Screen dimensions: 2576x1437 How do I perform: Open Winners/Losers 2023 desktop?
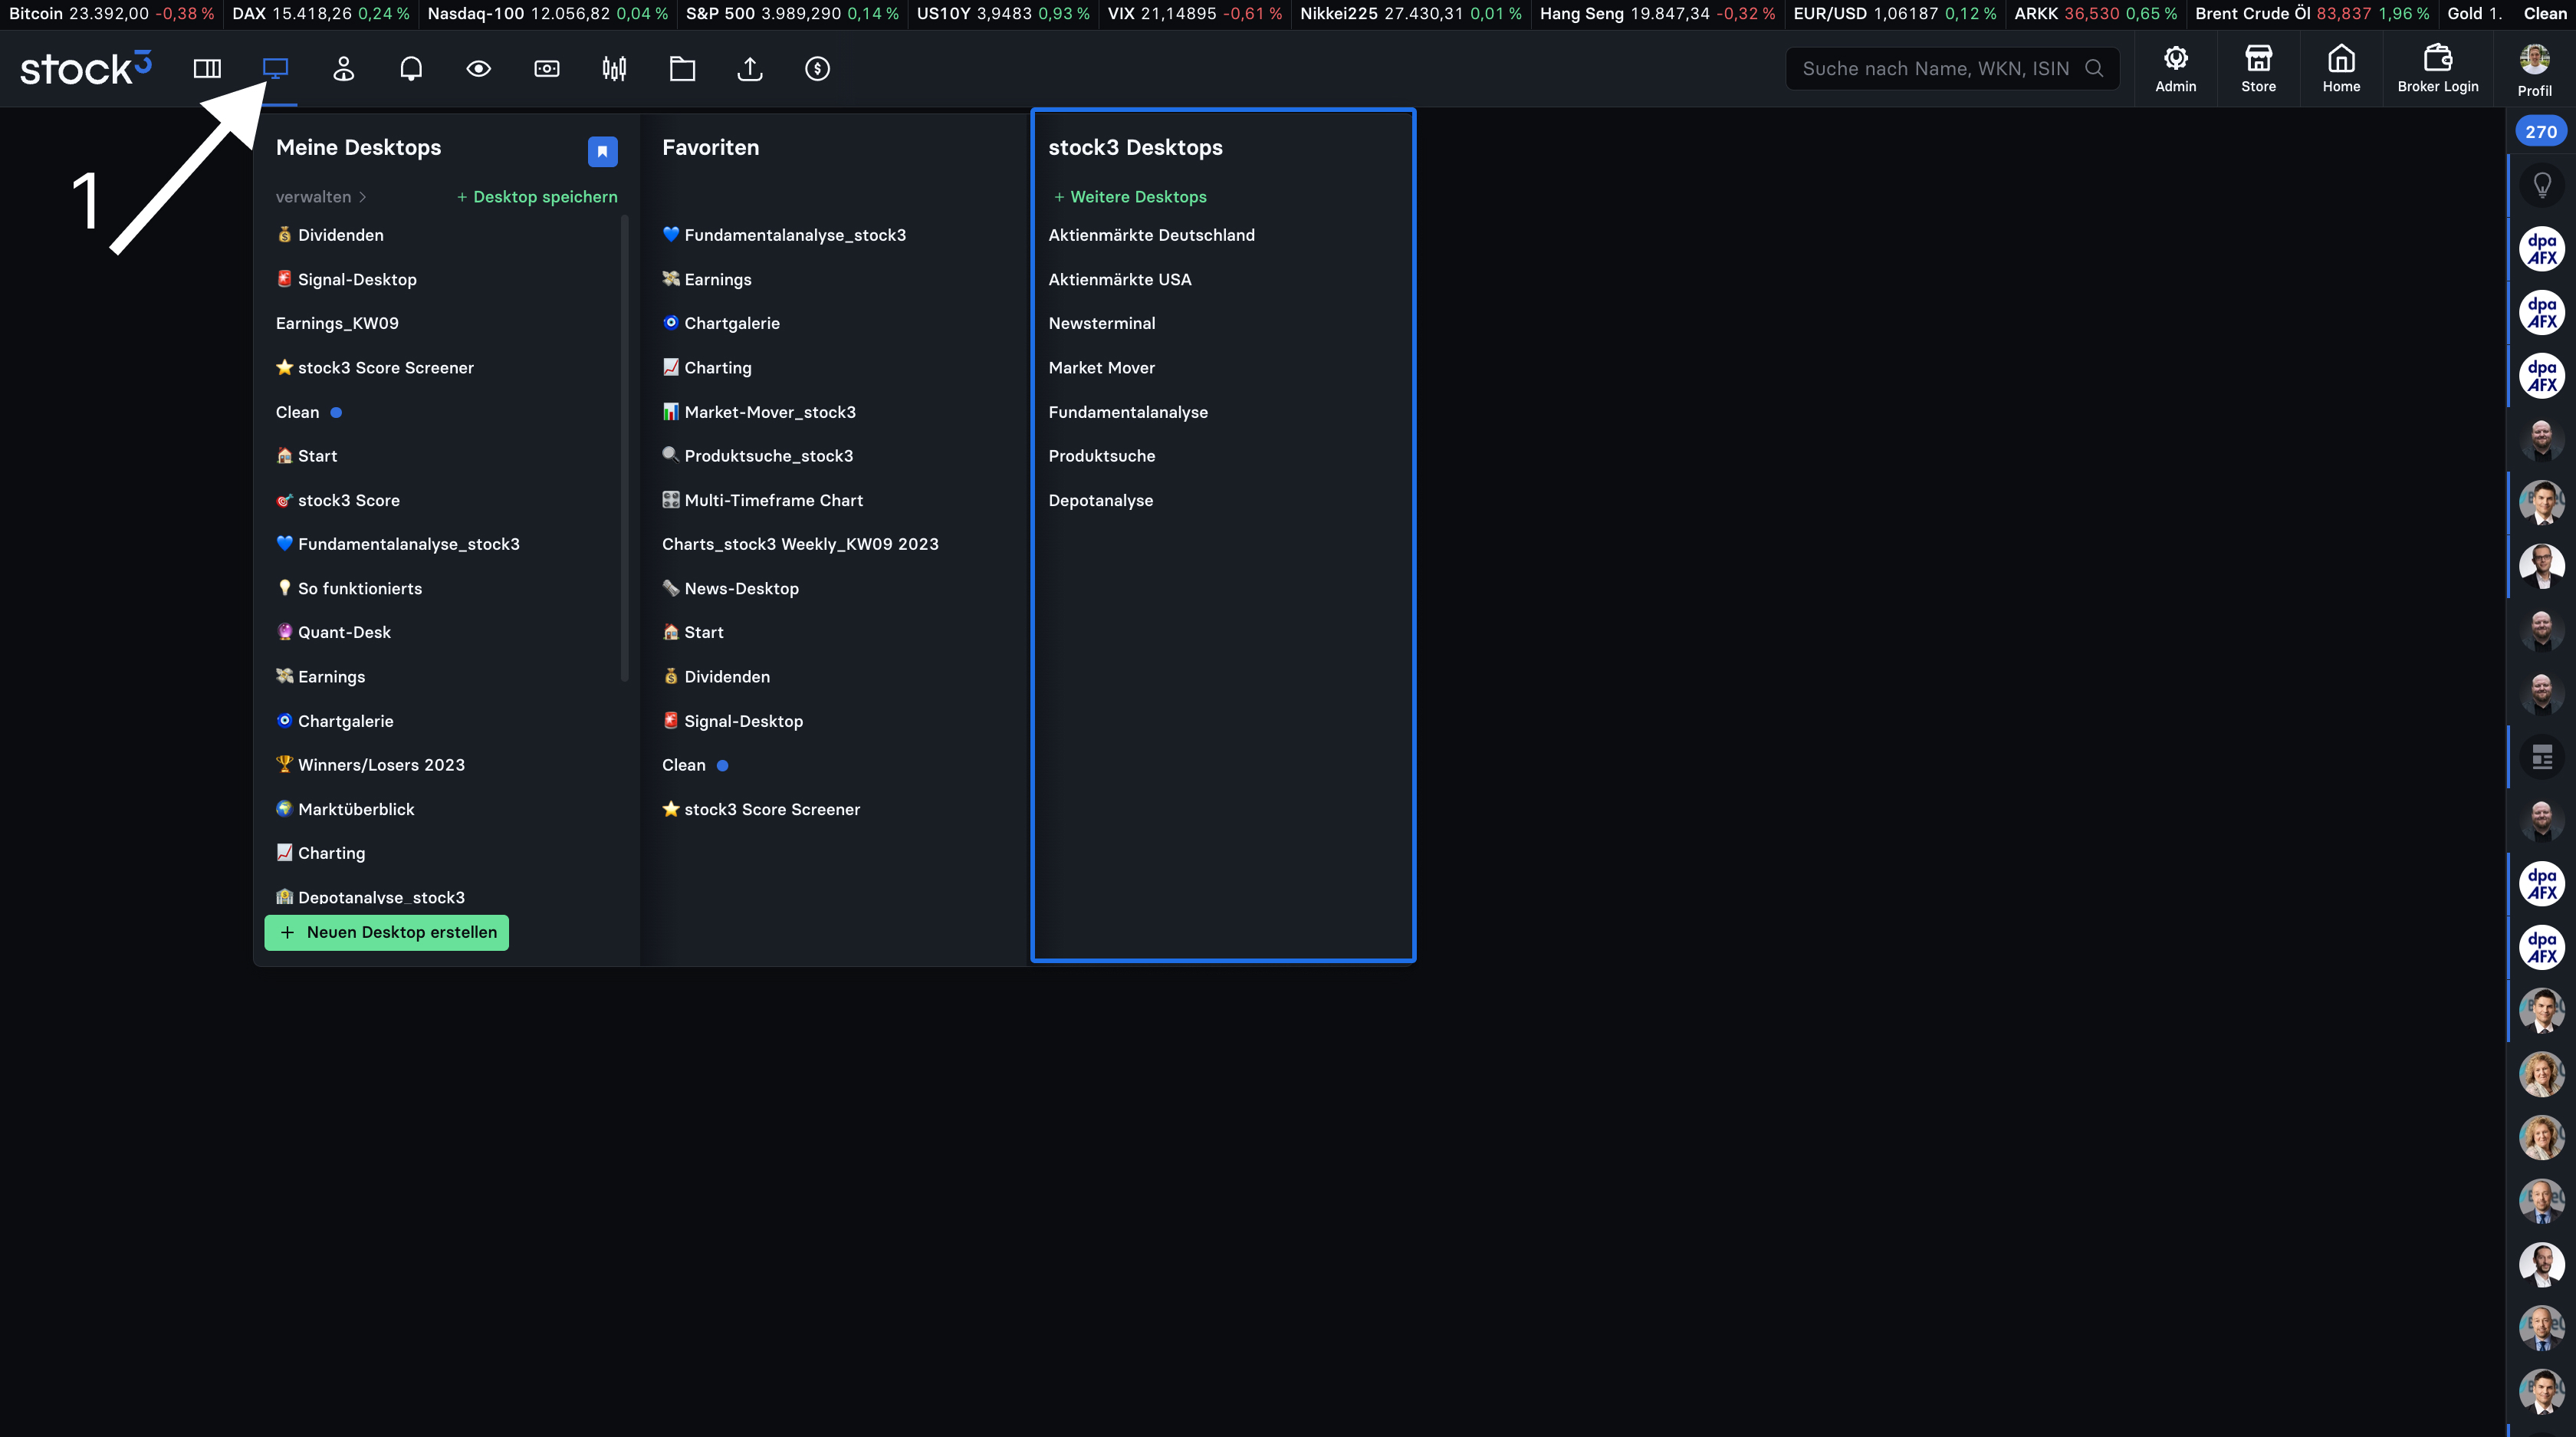[371, 765]
